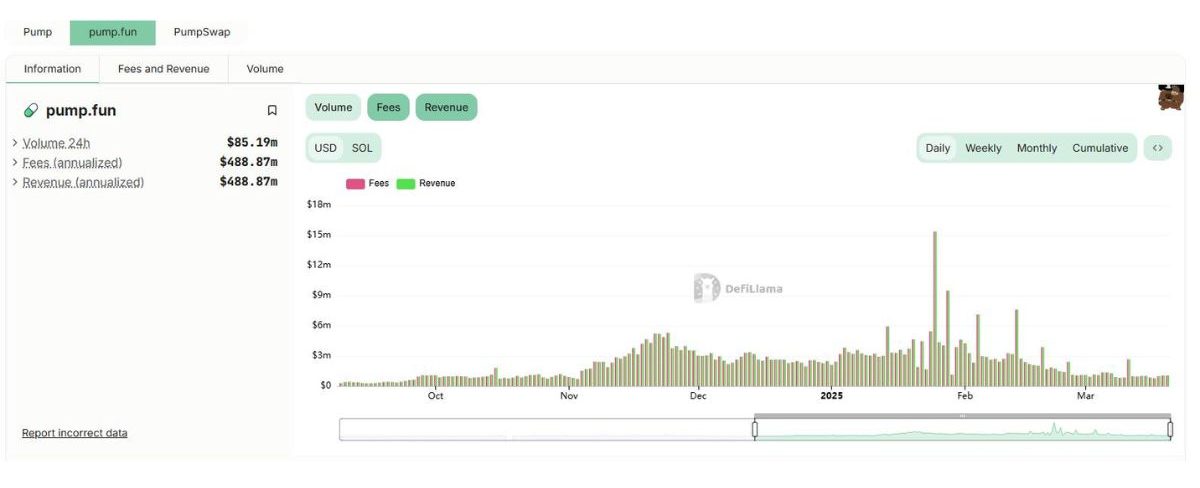Click the $488.87m Fees annualized value
Image resolution: width=1200 pixels, height=488 pixels.
[248, 162]
